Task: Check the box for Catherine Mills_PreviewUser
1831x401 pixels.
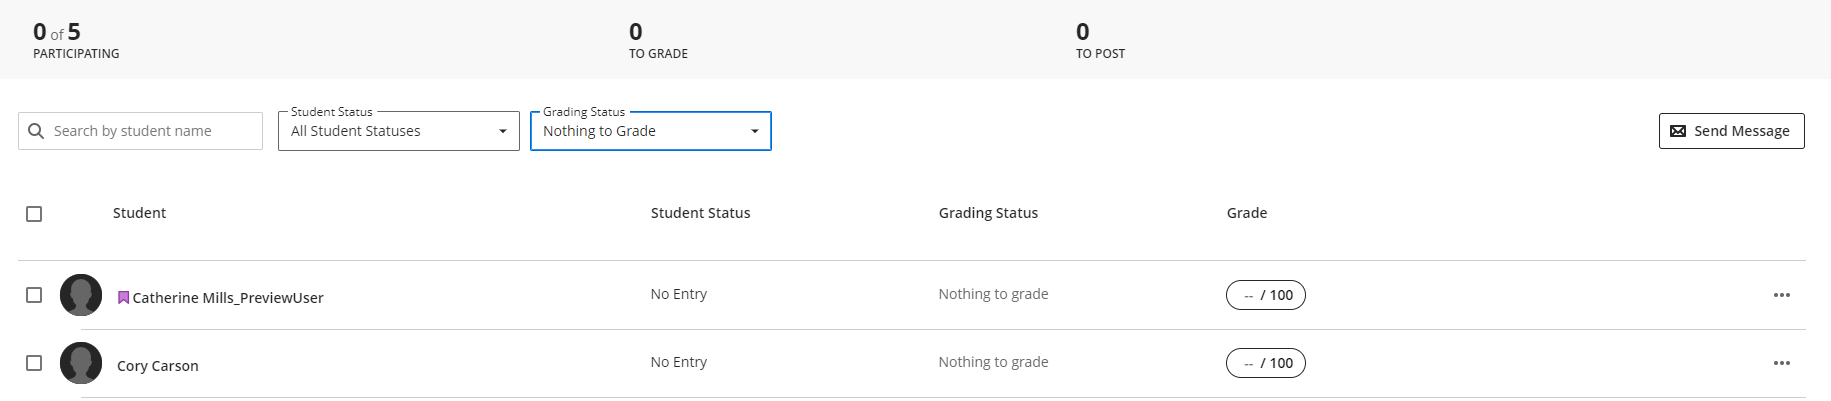Action: click(34, 295)
